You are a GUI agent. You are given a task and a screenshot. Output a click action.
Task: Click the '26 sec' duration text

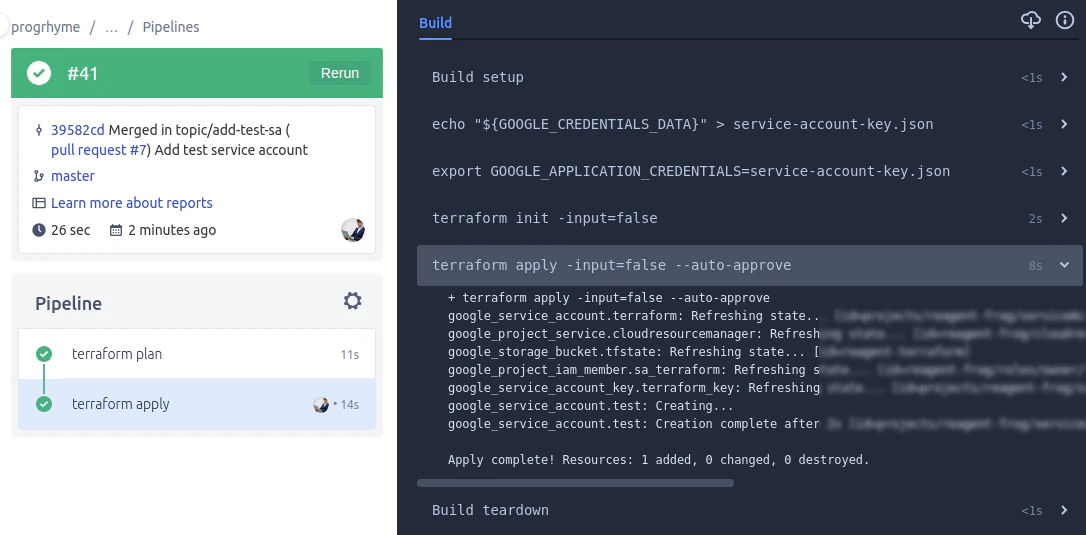click(71, 230)
